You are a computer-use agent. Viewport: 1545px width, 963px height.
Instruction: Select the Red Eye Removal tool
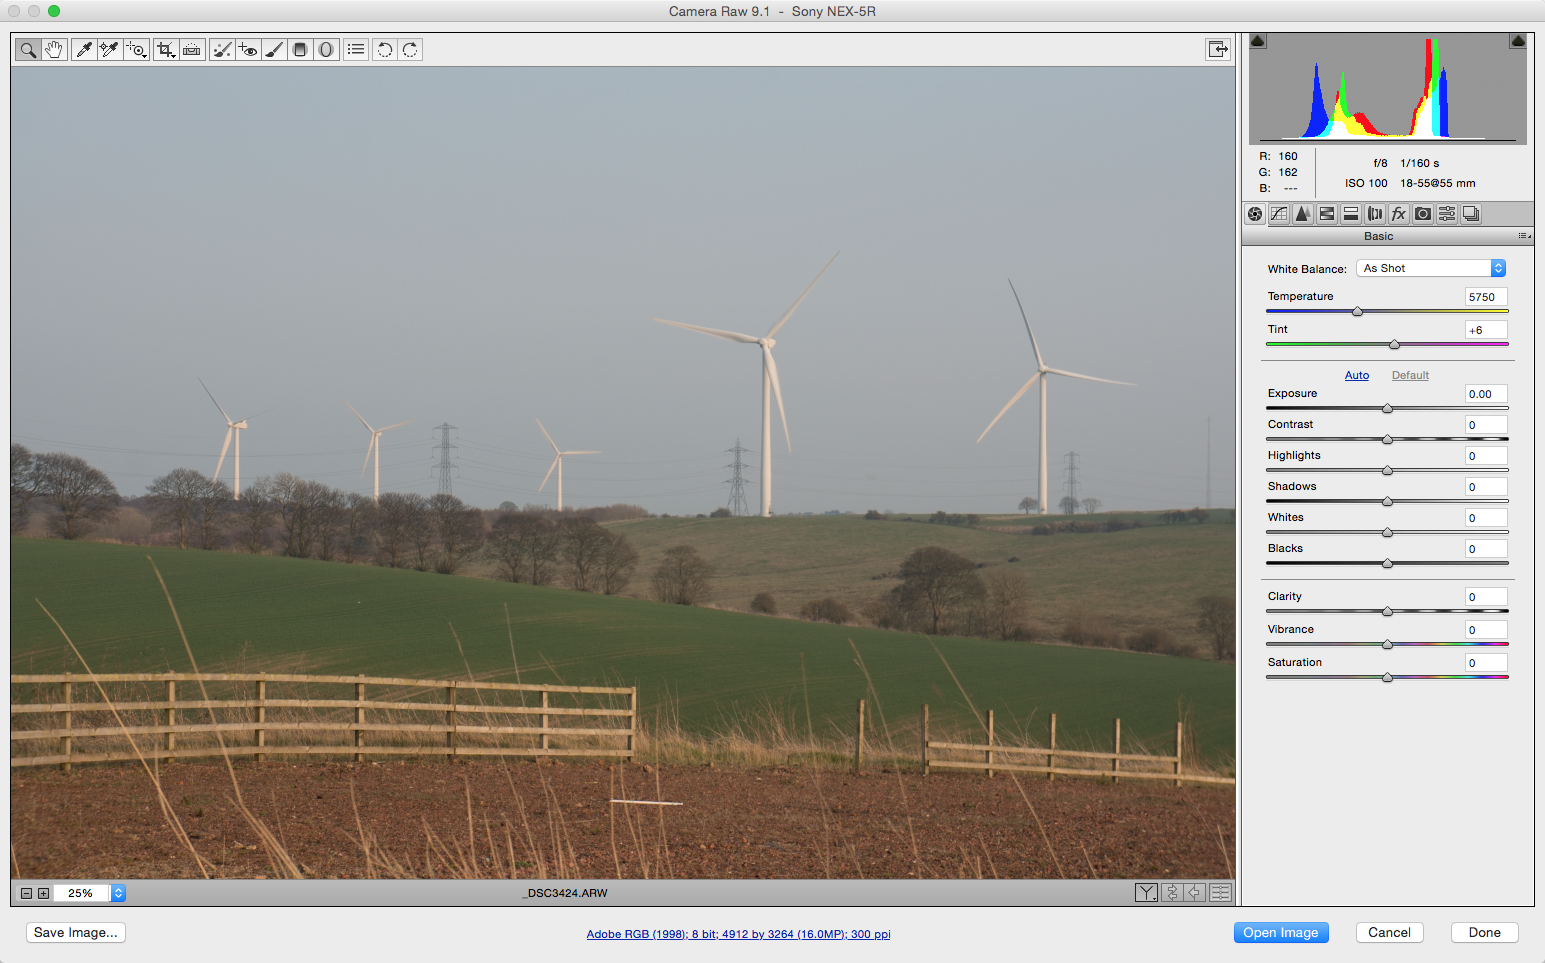[x=248, y=49]
